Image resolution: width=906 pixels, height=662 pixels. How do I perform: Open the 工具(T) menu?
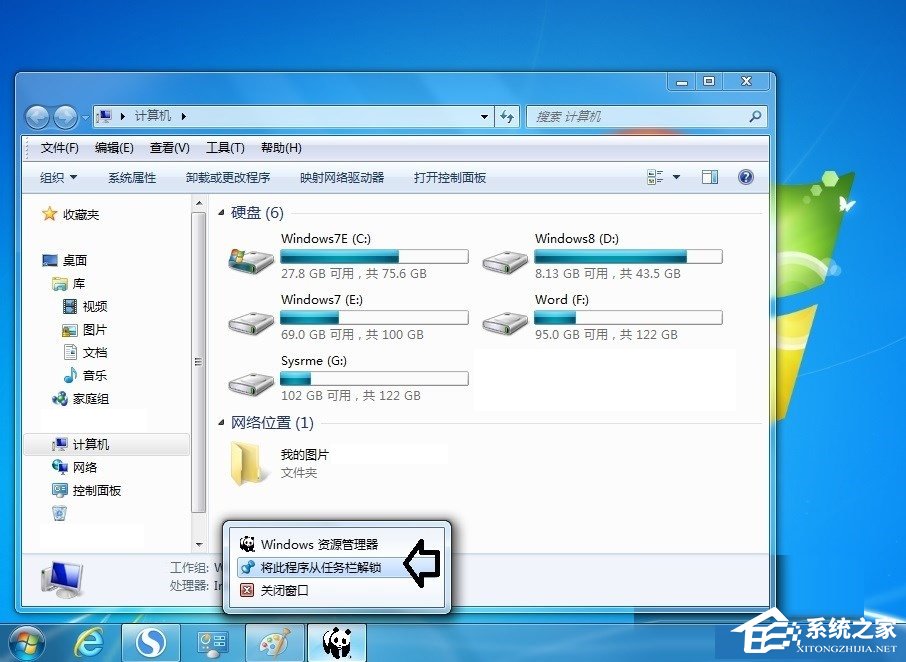[224, 147]
